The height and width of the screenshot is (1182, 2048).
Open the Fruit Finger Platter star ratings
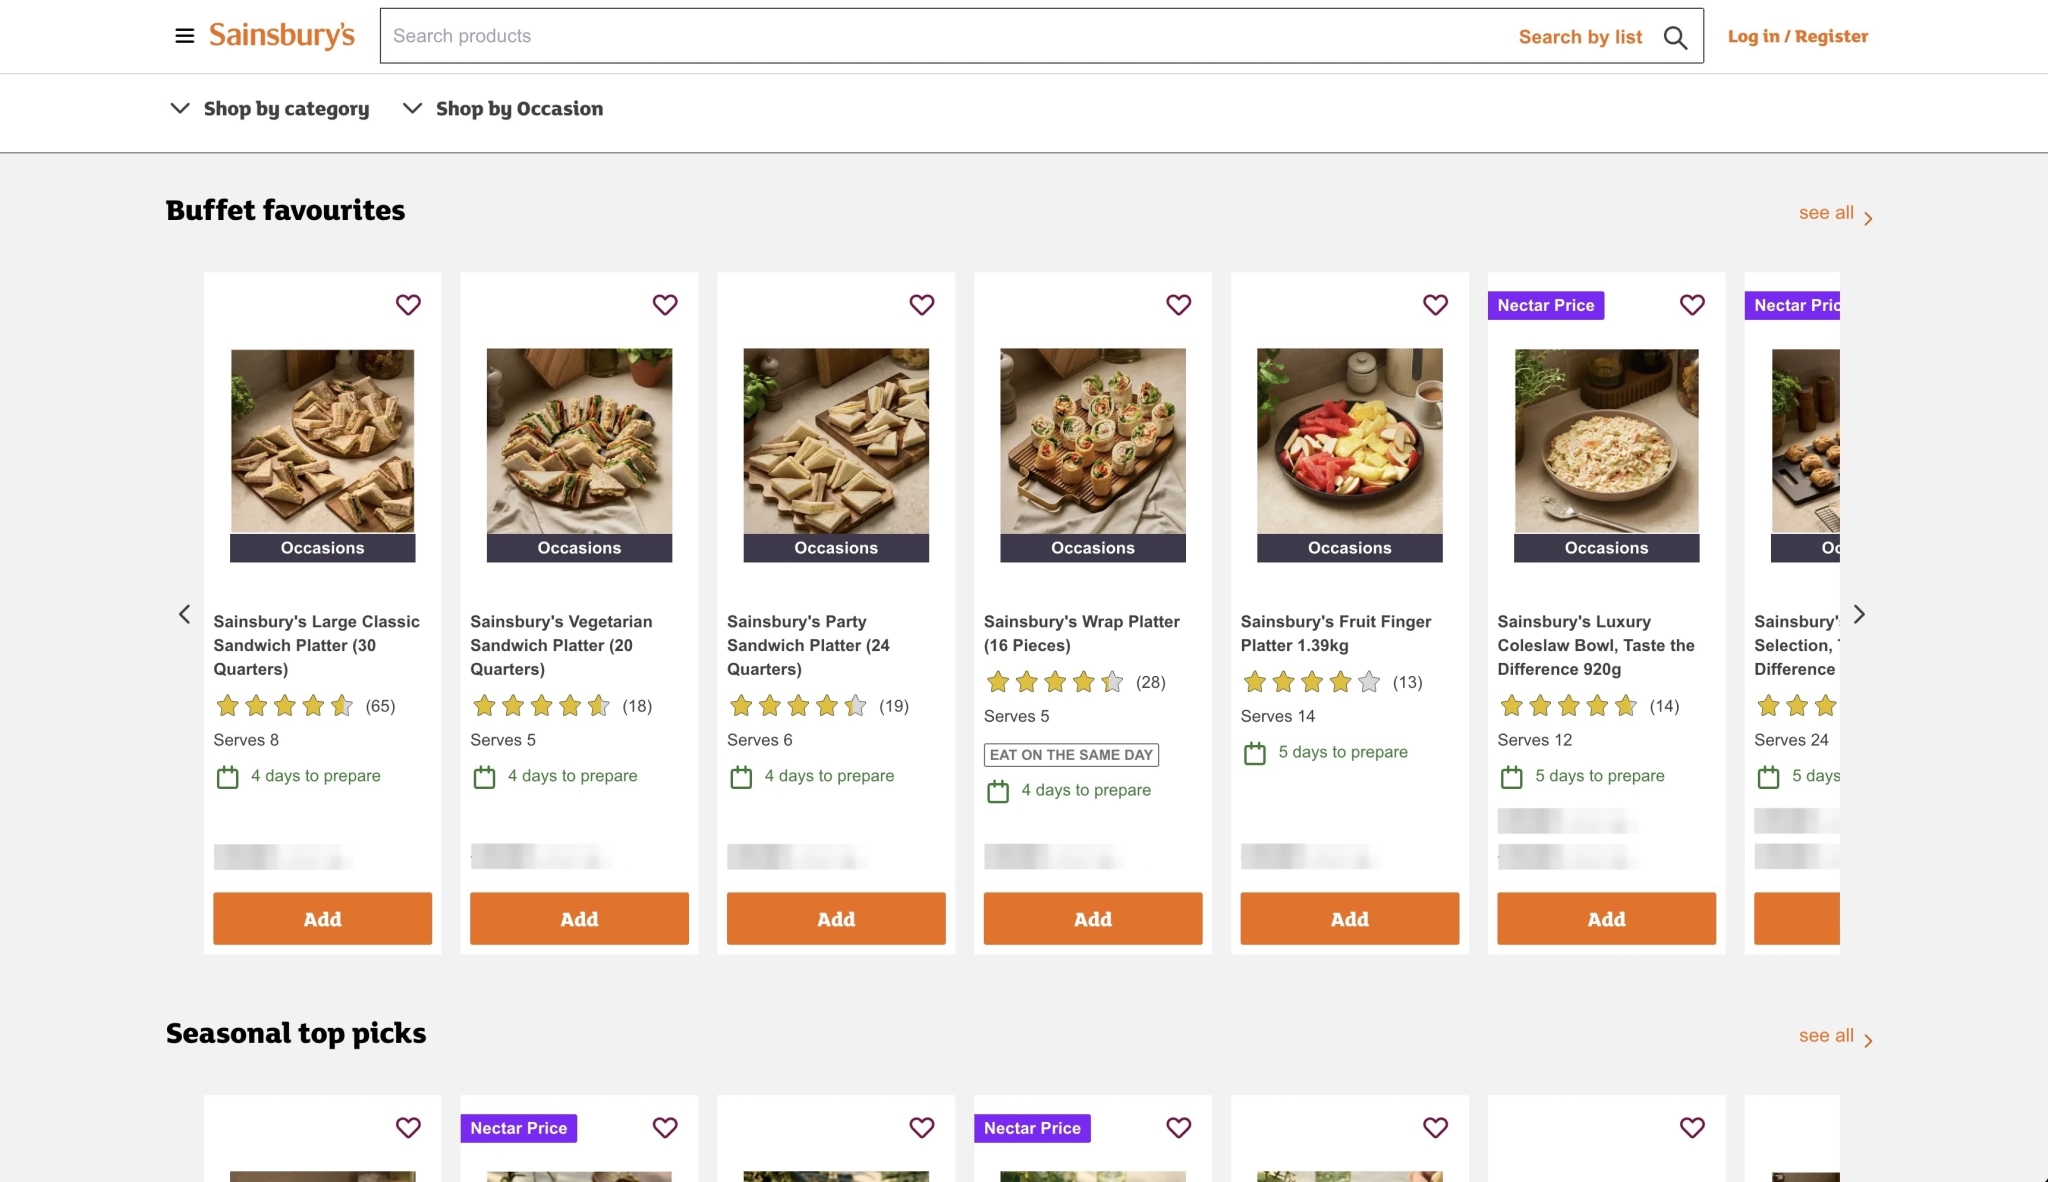[x=1311, y=681]
